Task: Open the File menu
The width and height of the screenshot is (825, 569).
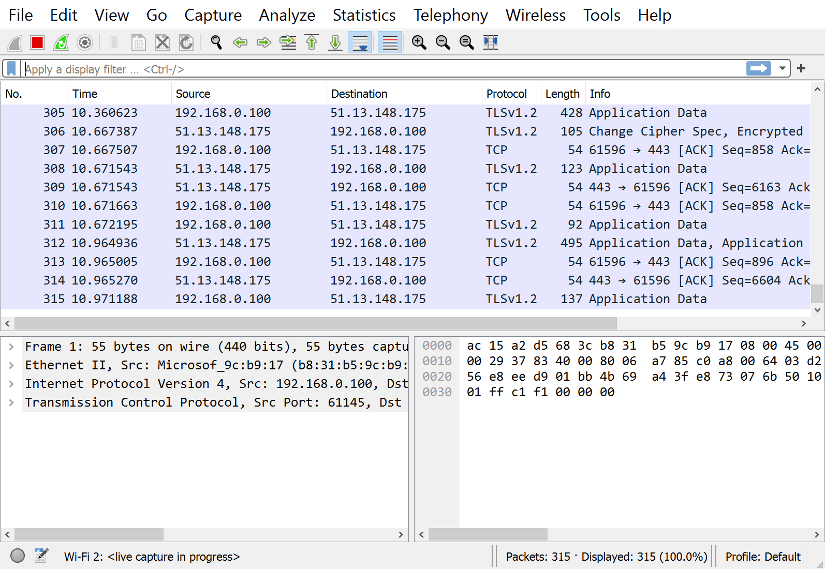Action: tap(21, 15)
